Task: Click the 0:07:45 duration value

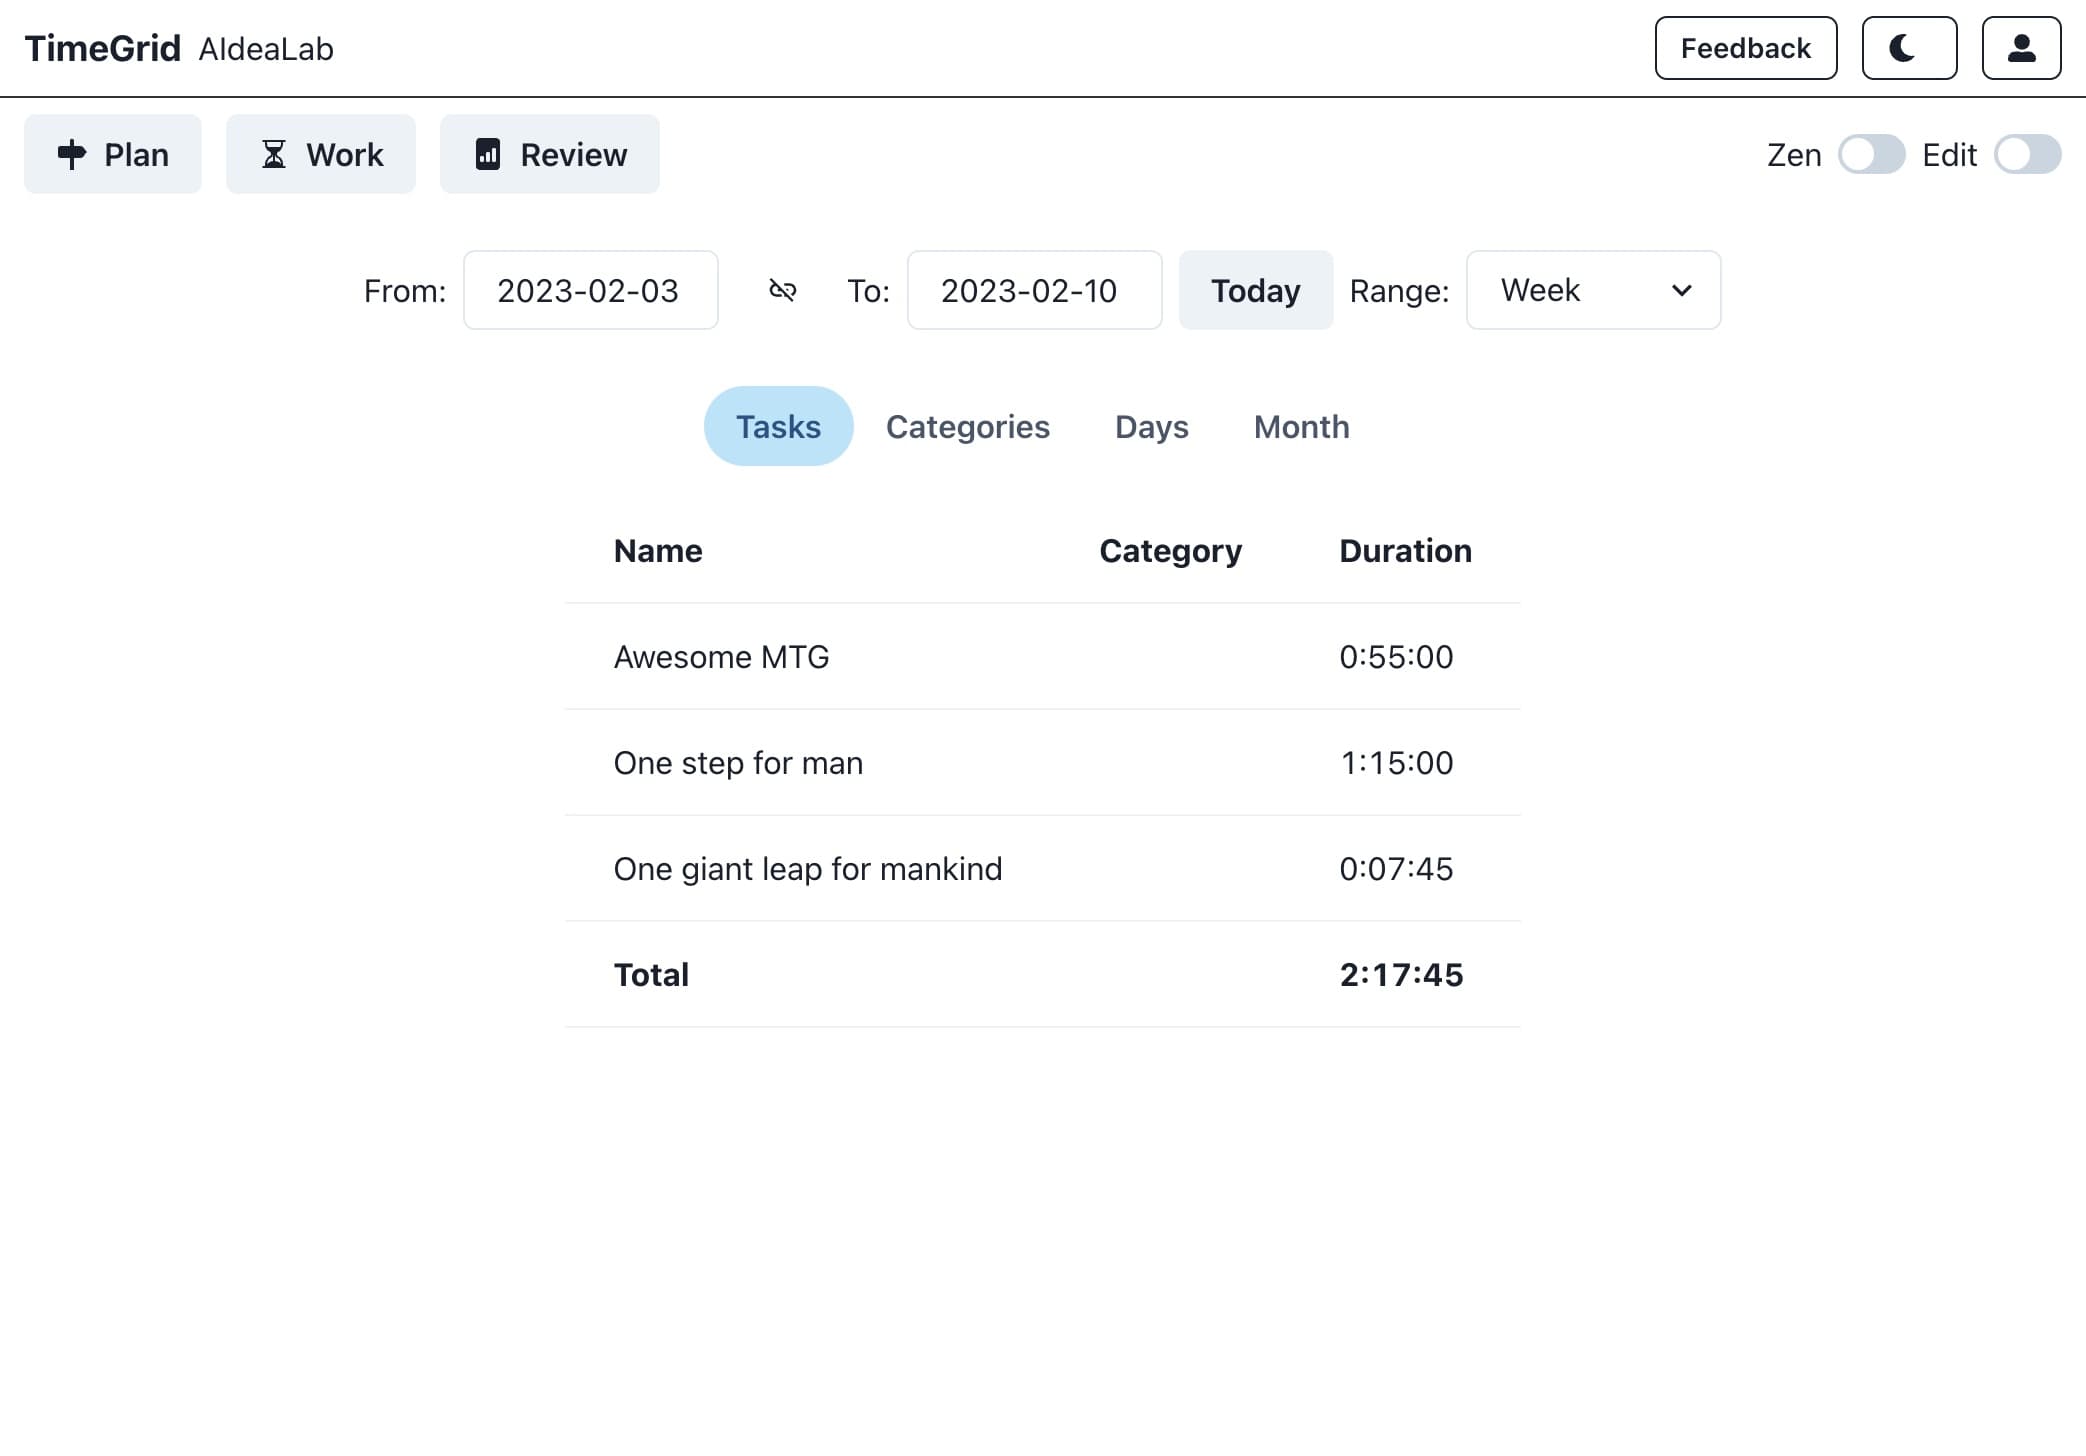Action: pos(1396,869)
